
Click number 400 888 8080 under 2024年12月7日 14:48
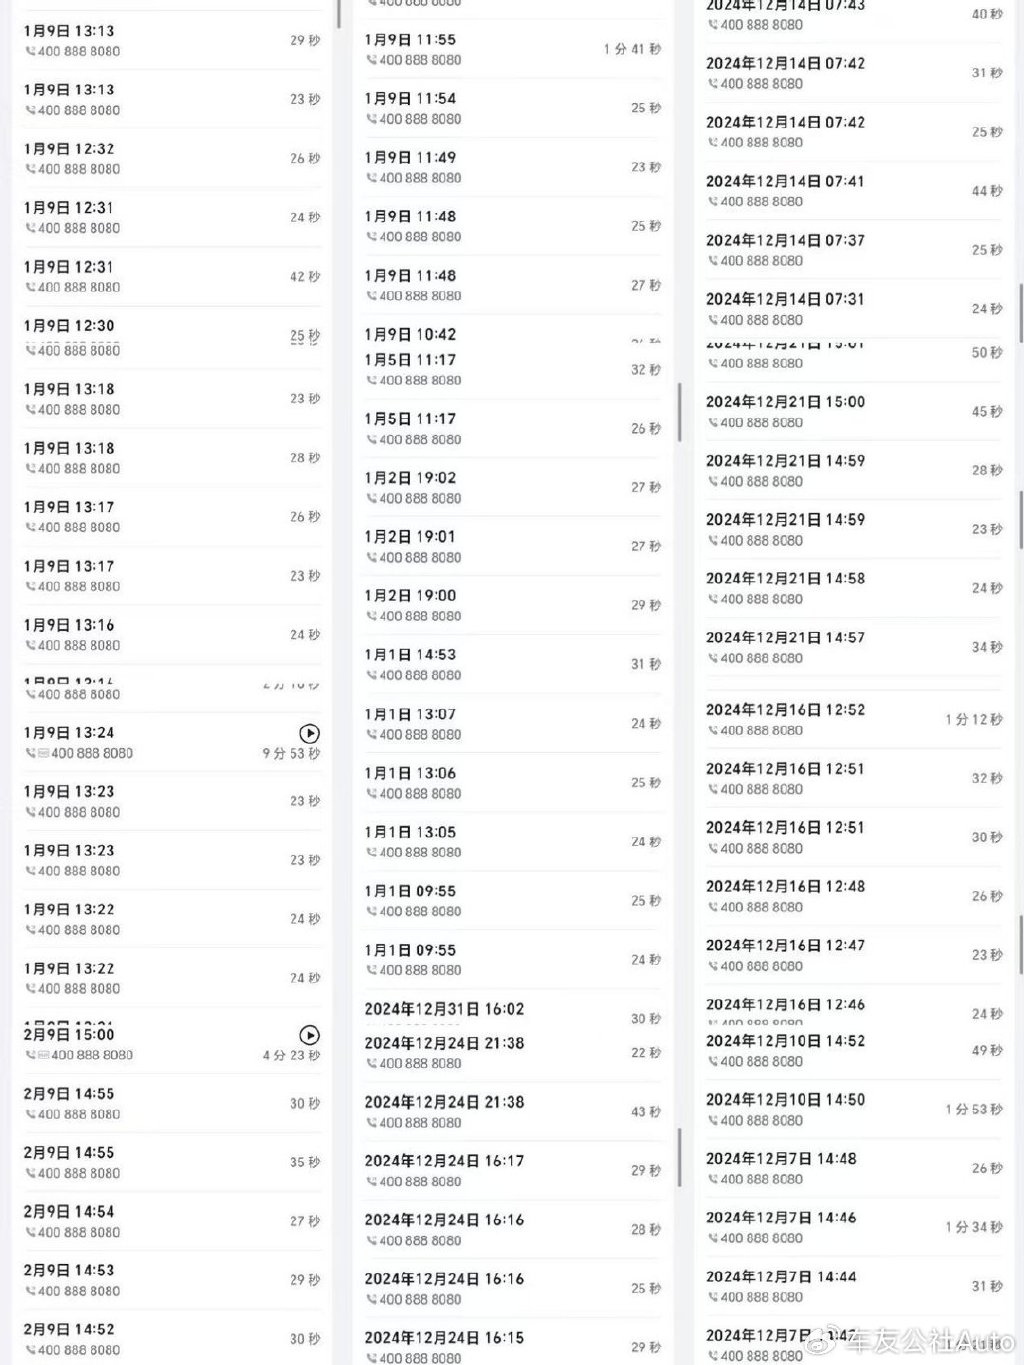pos(762,1180)
